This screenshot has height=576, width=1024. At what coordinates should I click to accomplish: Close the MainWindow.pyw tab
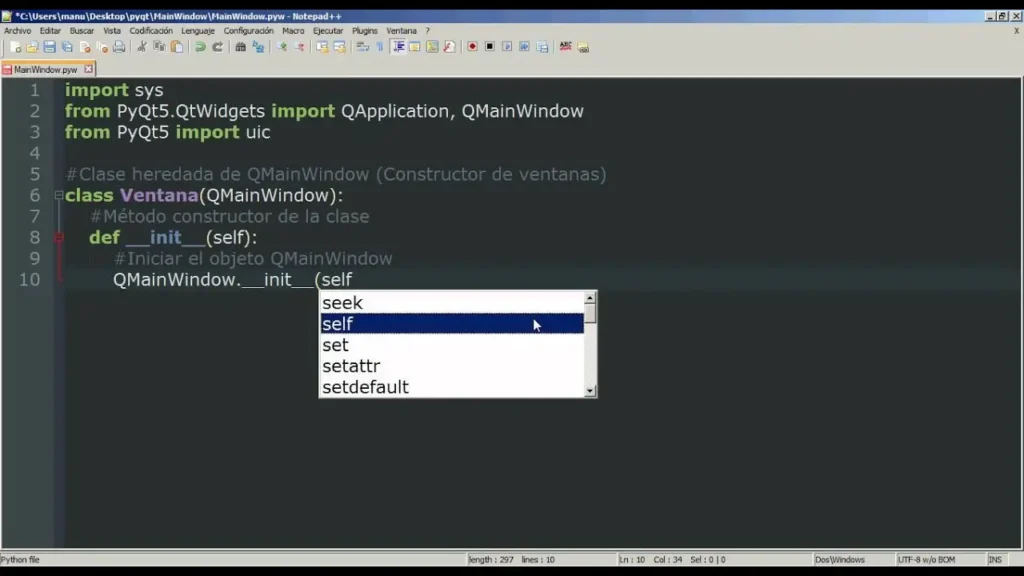(x=88, y=70)
